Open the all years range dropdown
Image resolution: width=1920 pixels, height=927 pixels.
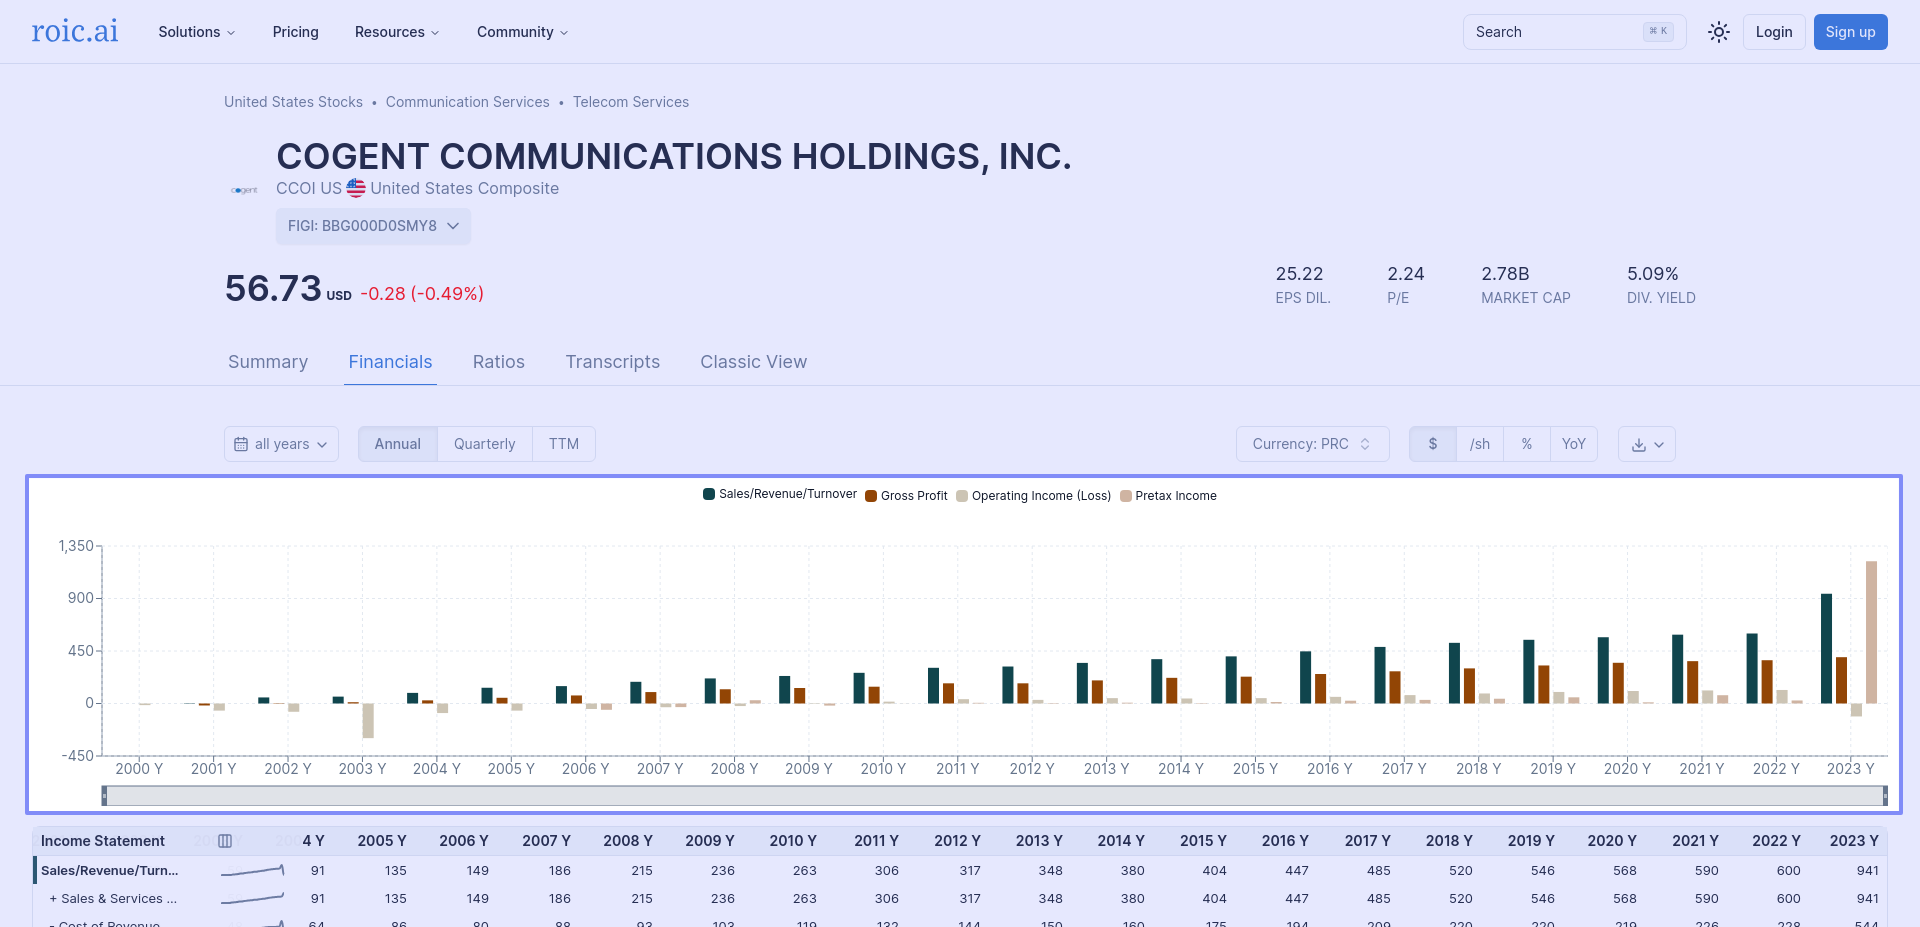(x=281, y=444)
